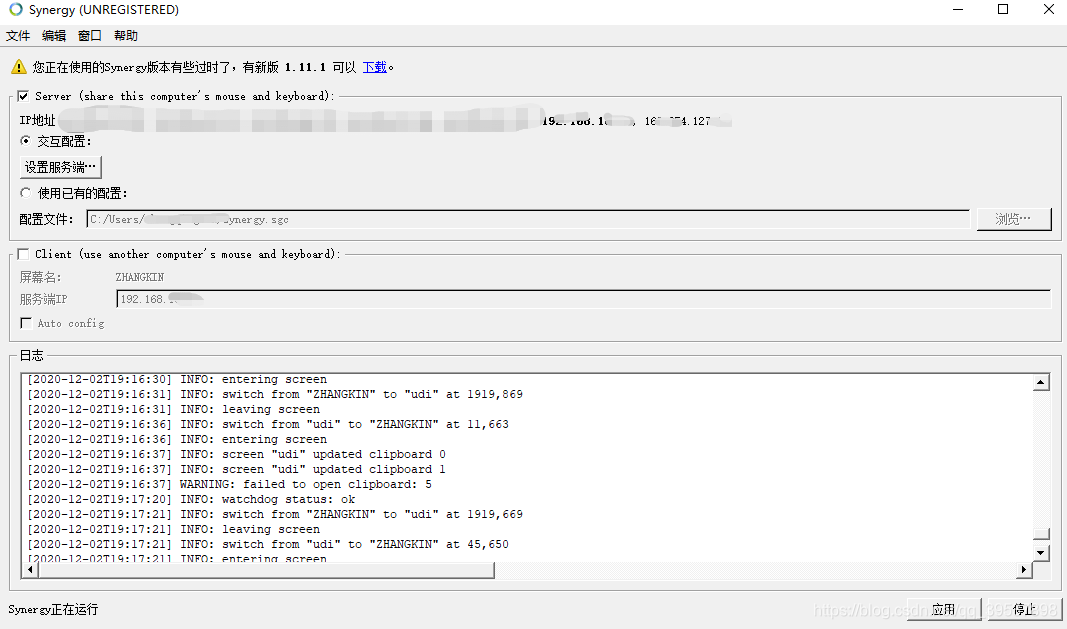Click the log scroll up arrow
This screenshot has height=629, width=1067.
tap(1040, 383)
